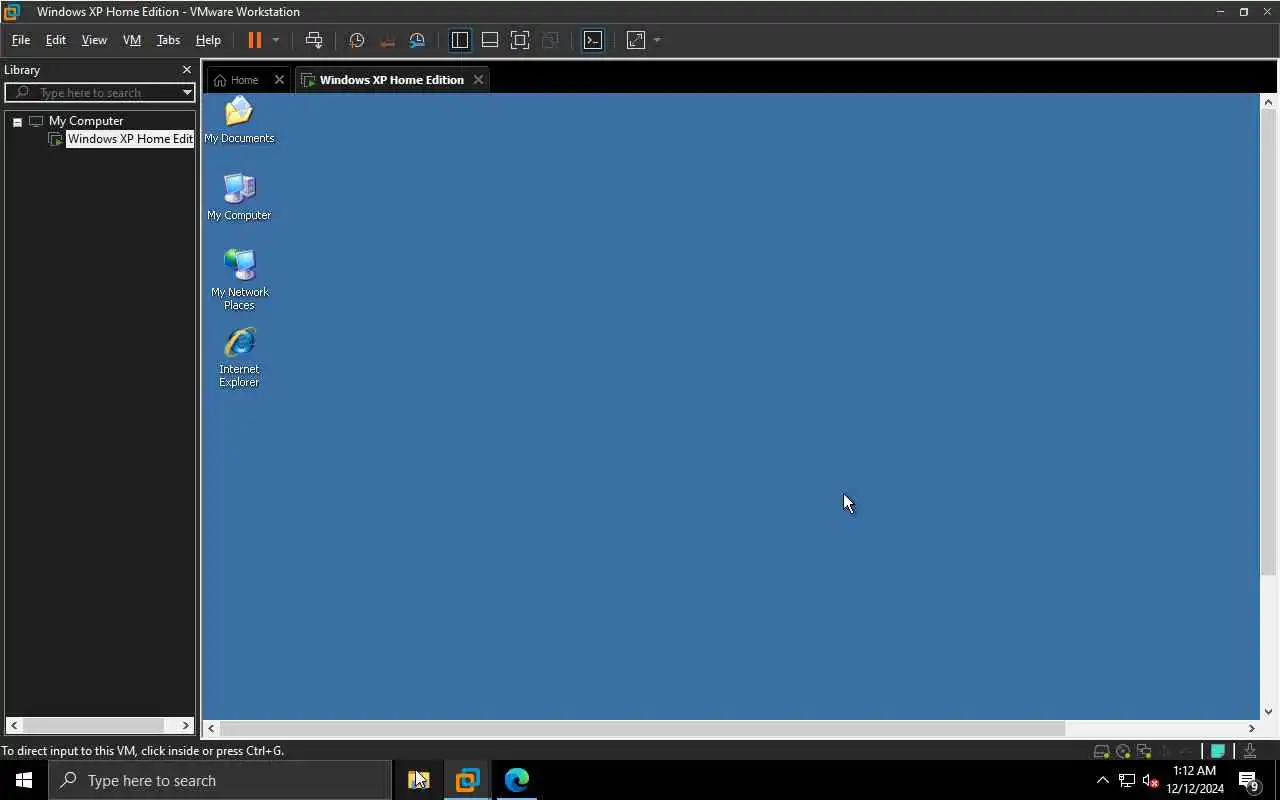
Task: Revert the virtual machine to snapshot
Action: click(x=387, y=40)
